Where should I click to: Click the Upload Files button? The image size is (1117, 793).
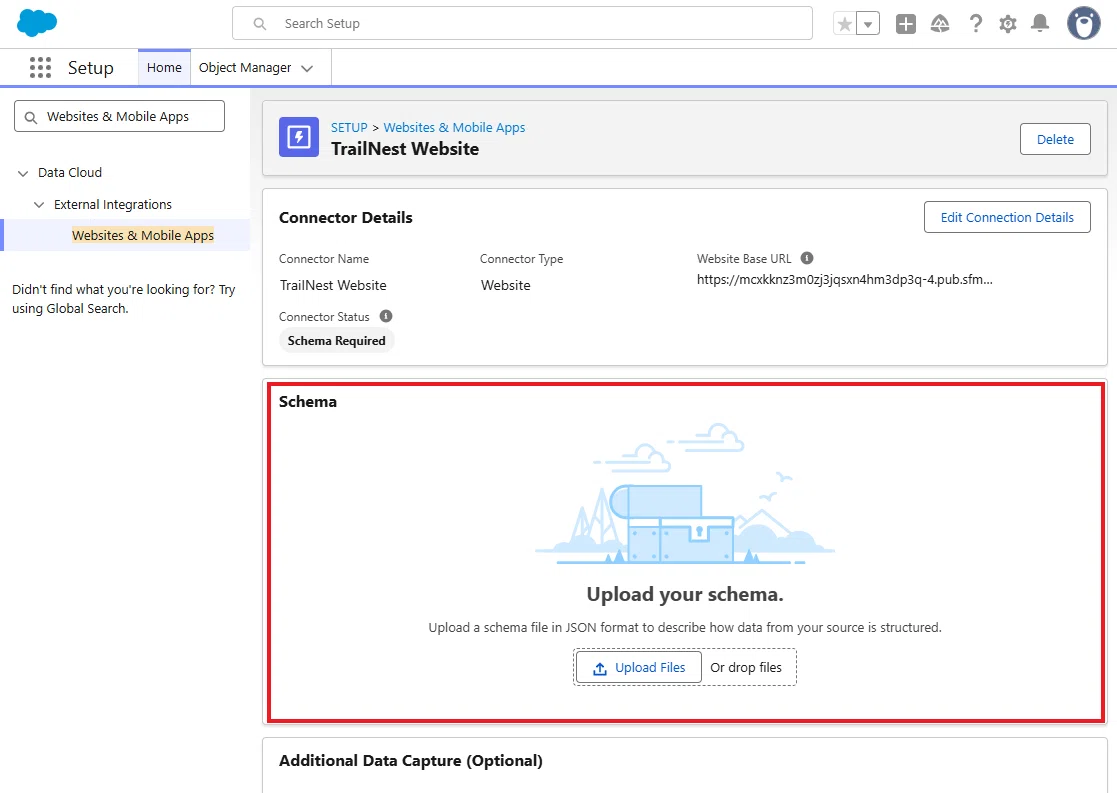[x=638, y=668]
